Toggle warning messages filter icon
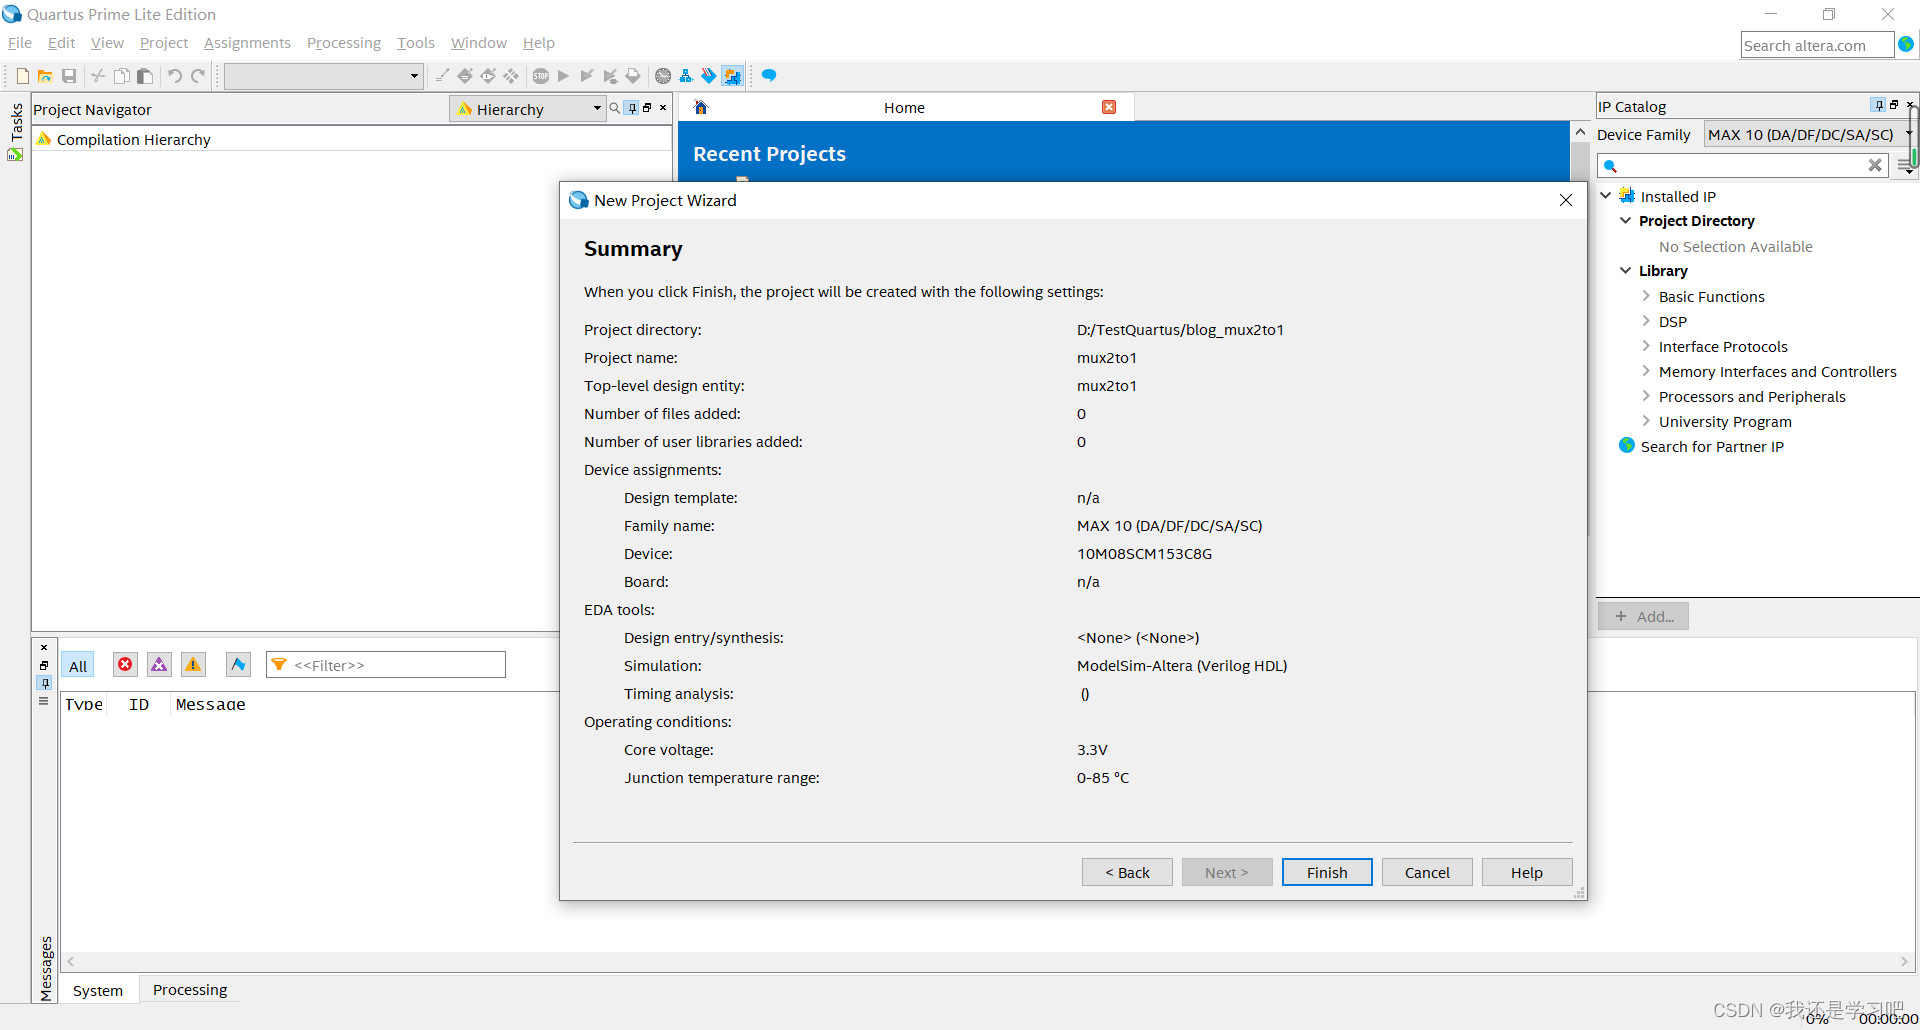The height and width of the screenshot is (1030, 1920). point(193,665)
